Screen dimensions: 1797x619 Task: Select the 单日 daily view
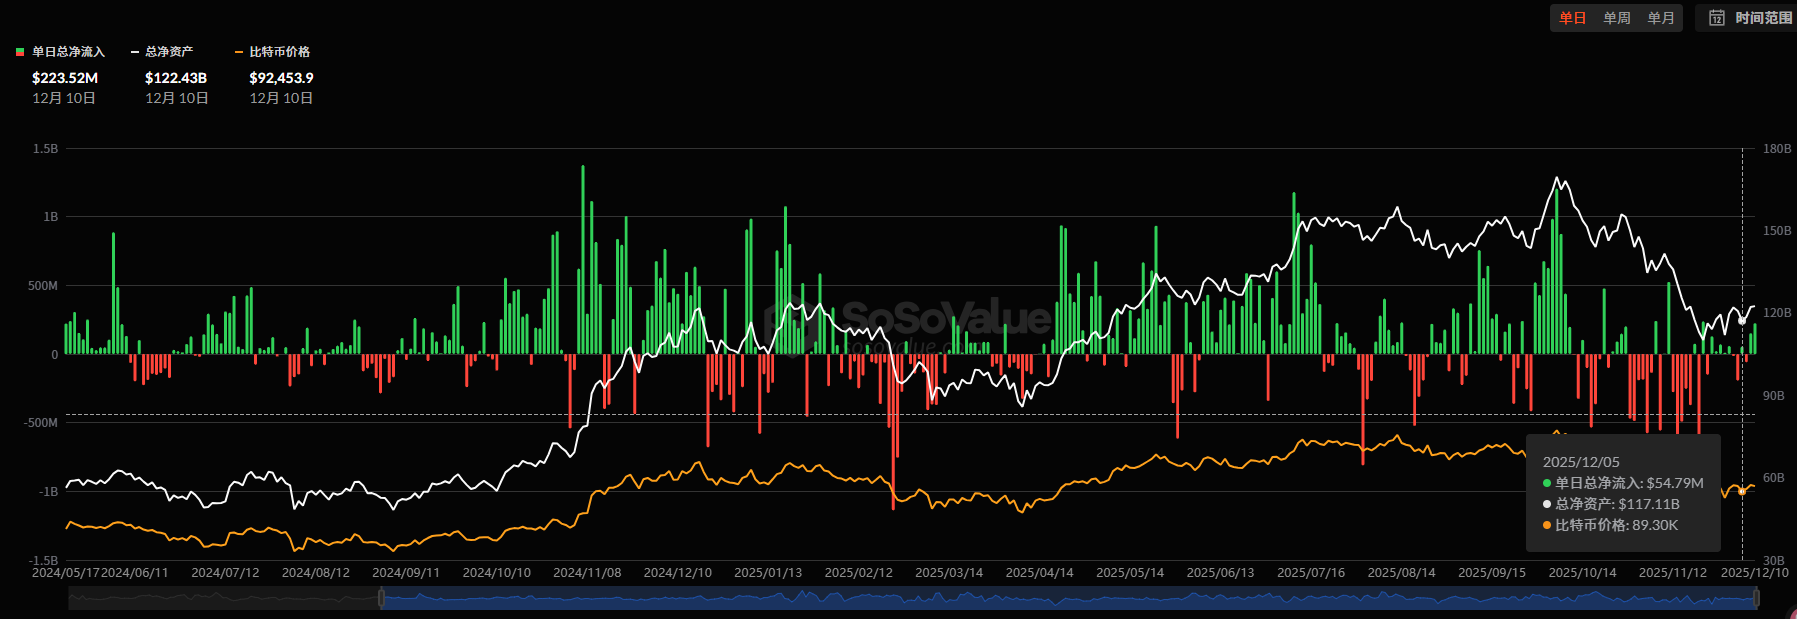click(x=1573, y=18)
